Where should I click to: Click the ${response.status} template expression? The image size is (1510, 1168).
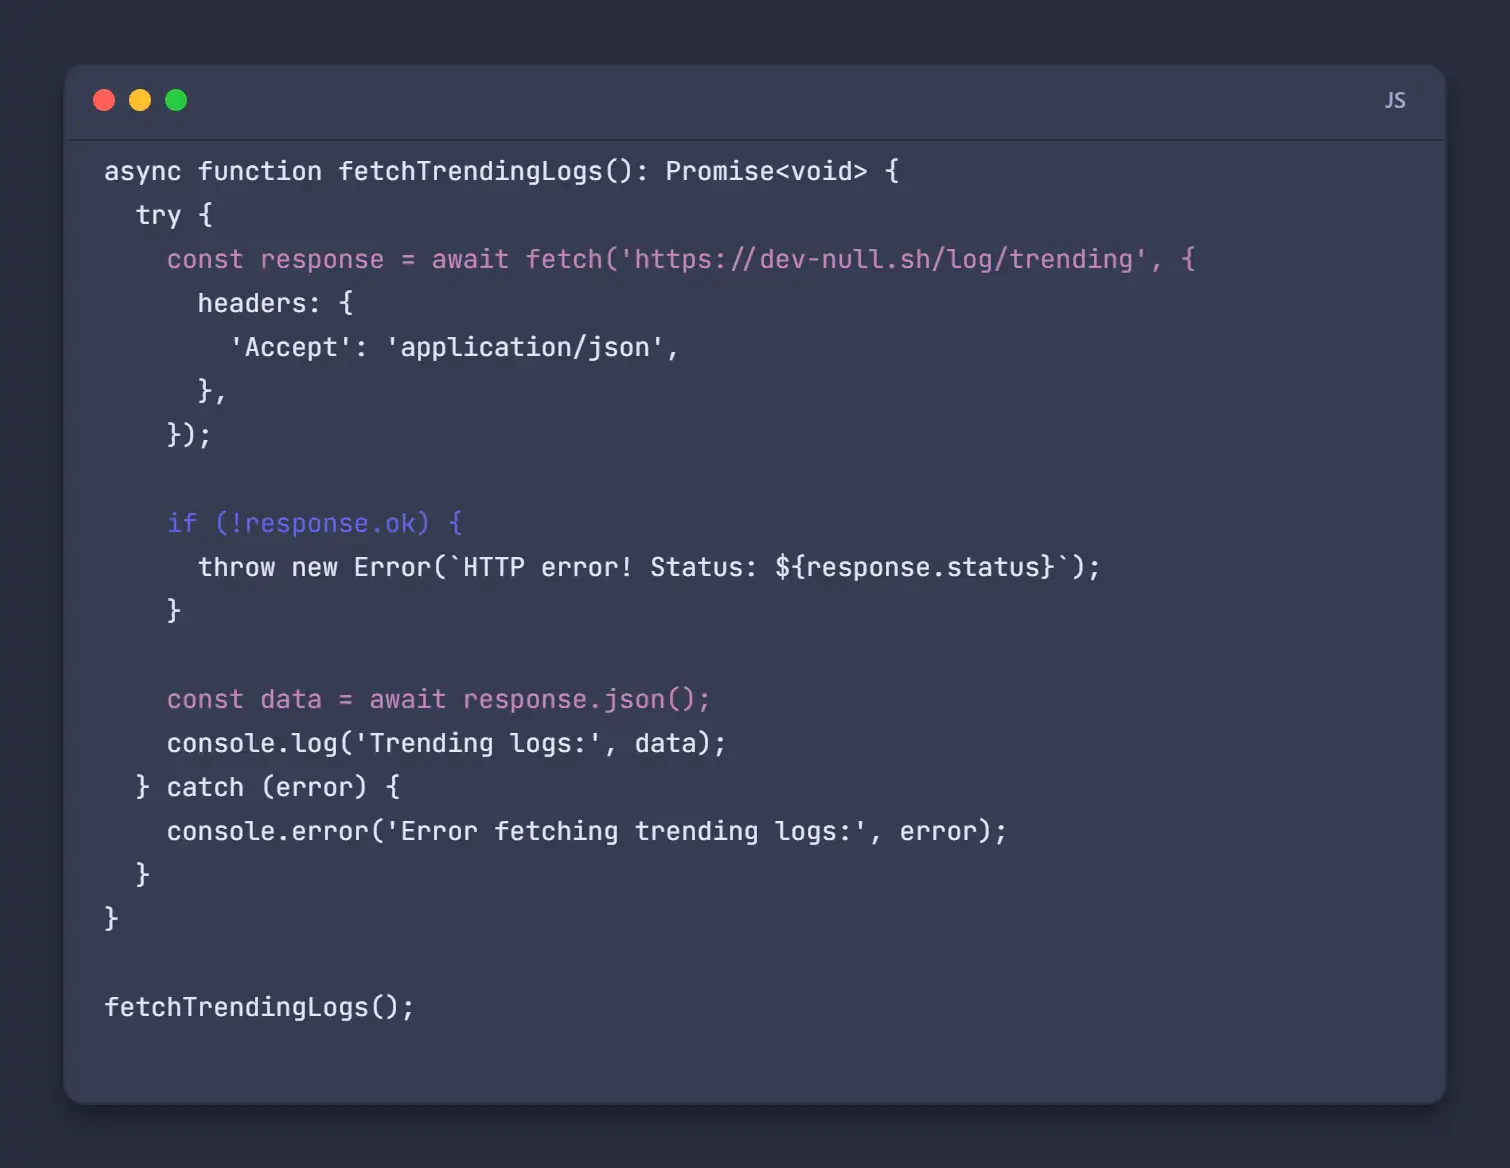(x=915, y=567)
